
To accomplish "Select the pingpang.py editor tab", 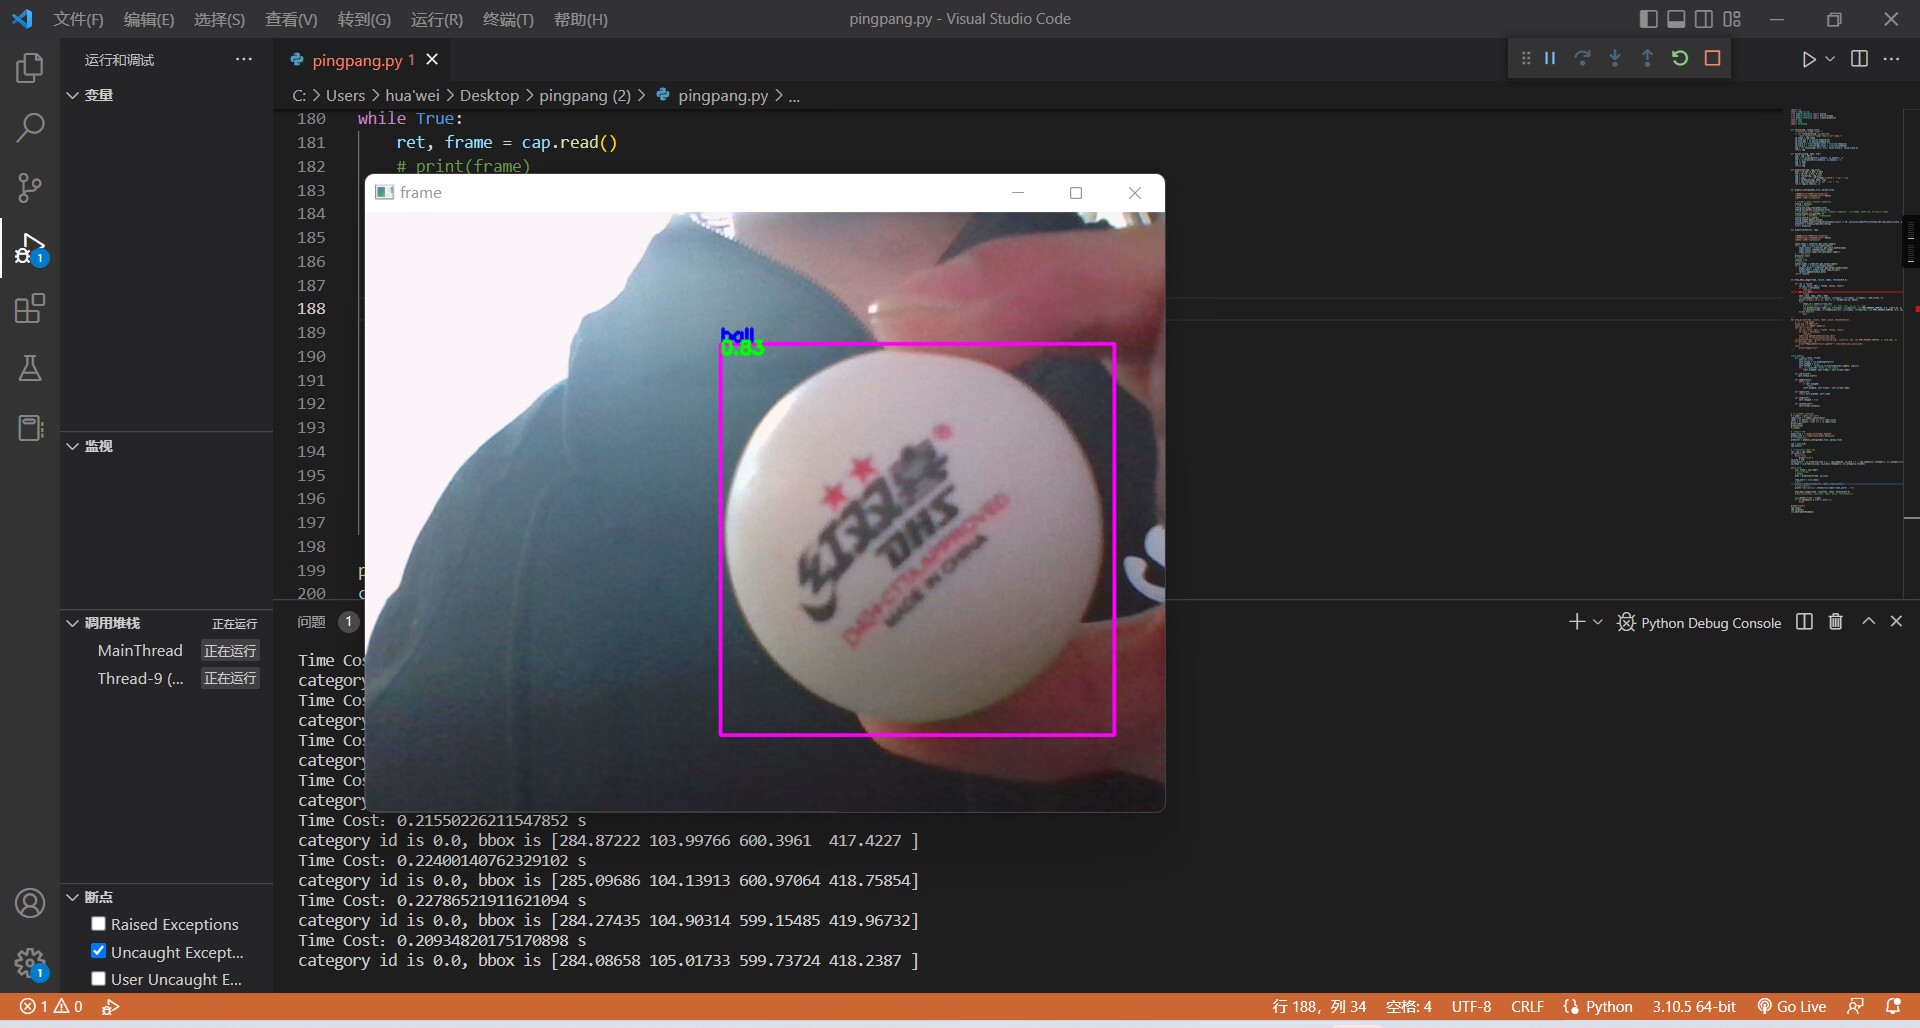I will pos(356,60).
